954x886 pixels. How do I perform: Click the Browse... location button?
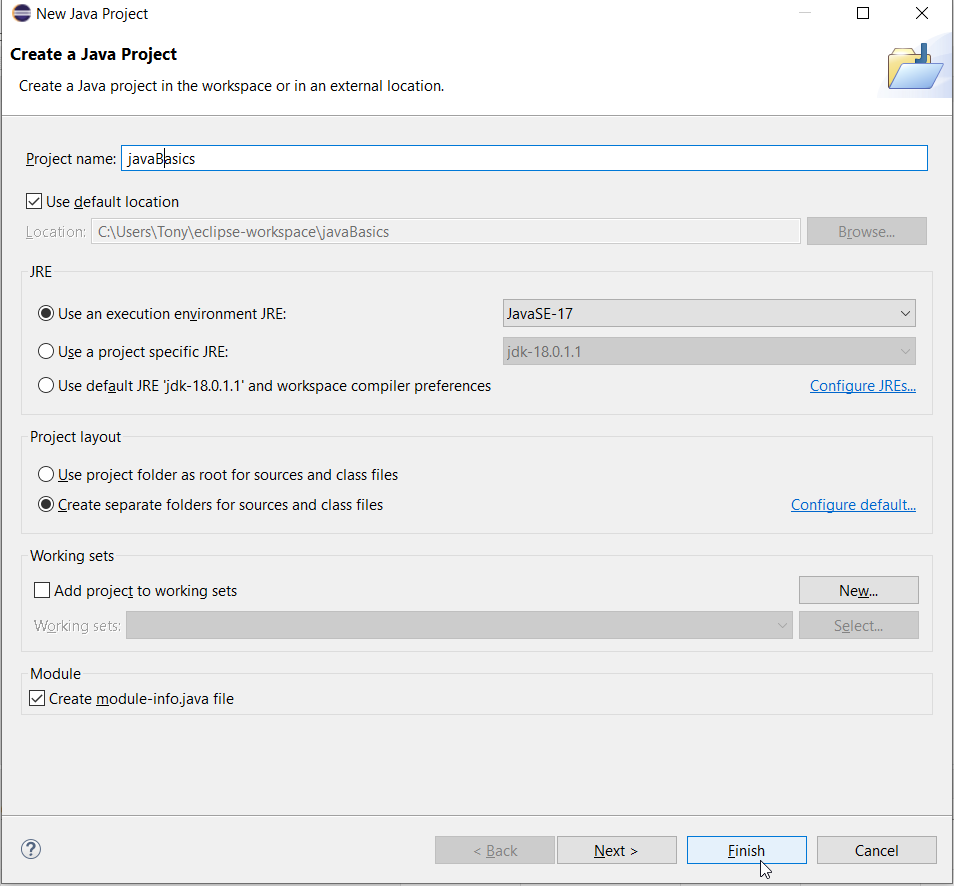click(866, 231)
